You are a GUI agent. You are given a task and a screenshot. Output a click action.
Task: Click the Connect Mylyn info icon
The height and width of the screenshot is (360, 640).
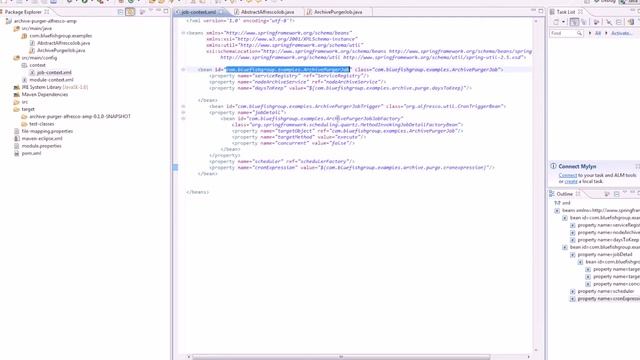click(553, 166)
